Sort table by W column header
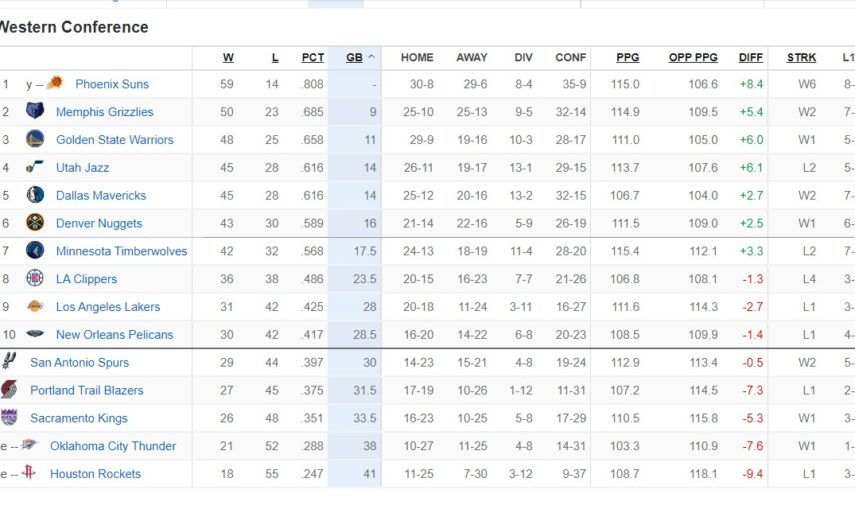The image size is (855, 513). point(228,58)
